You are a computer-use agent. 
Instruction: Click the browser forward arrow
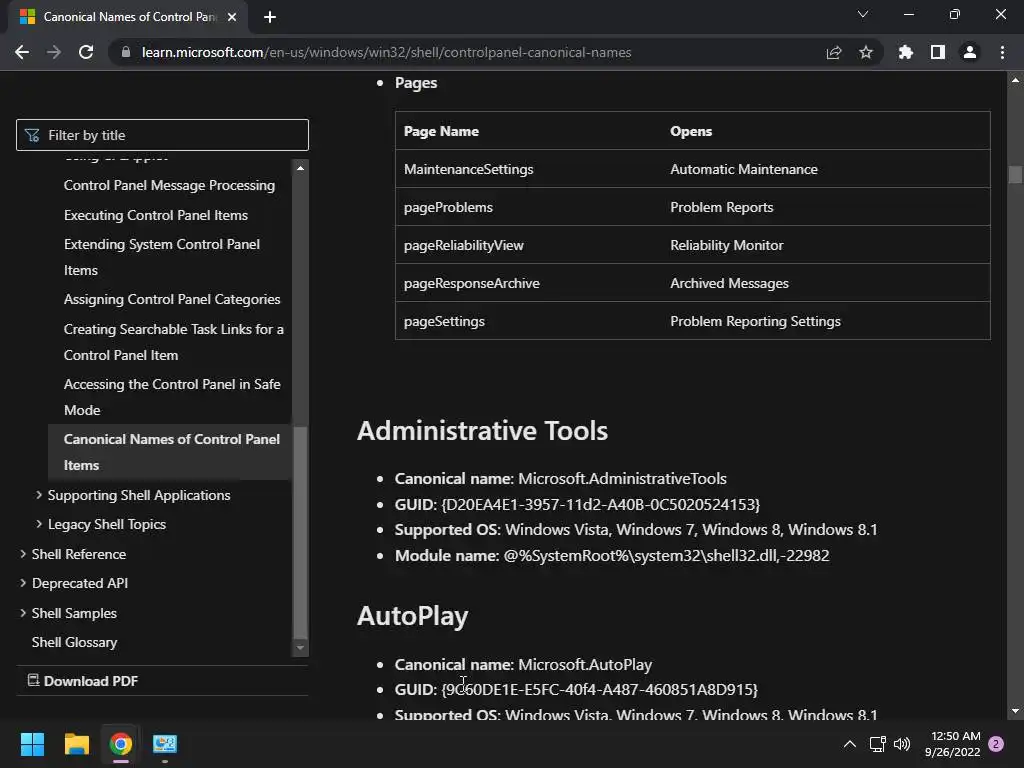point(54,52)
